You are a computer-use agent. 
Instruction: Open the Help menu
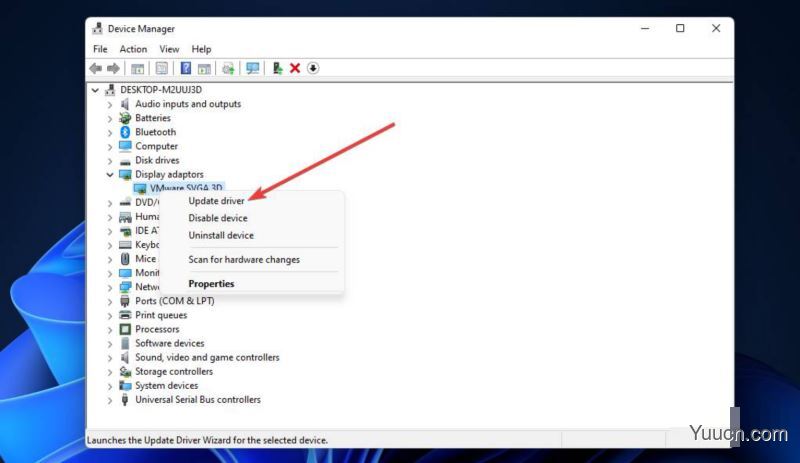coord(202,49)
